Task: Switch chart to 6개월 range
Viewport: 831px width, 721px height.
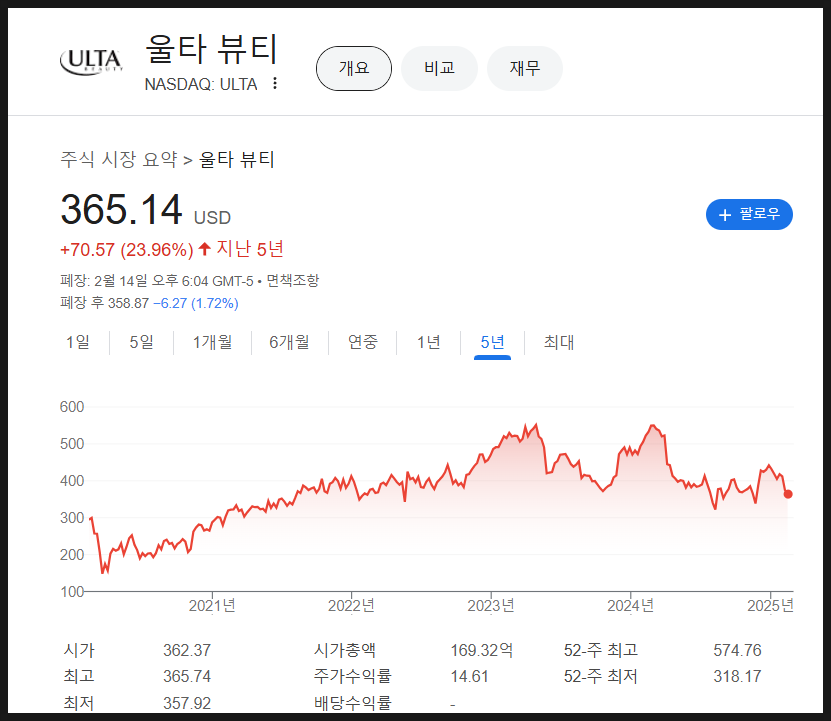Action: point(289,342)
